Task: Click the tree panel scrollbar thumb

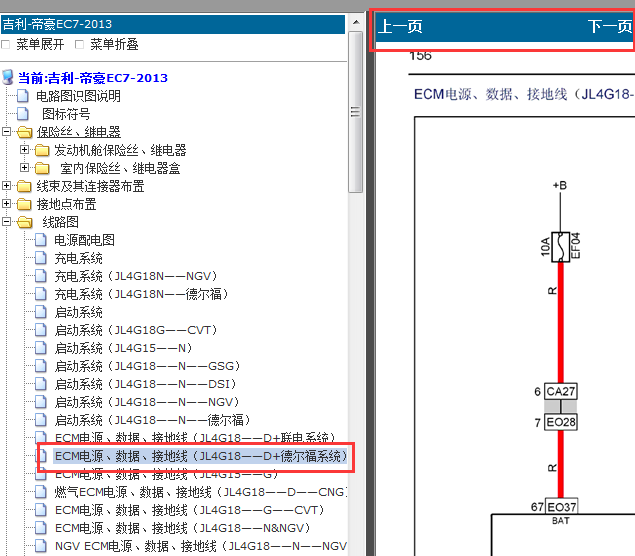Action: point(356,112)
